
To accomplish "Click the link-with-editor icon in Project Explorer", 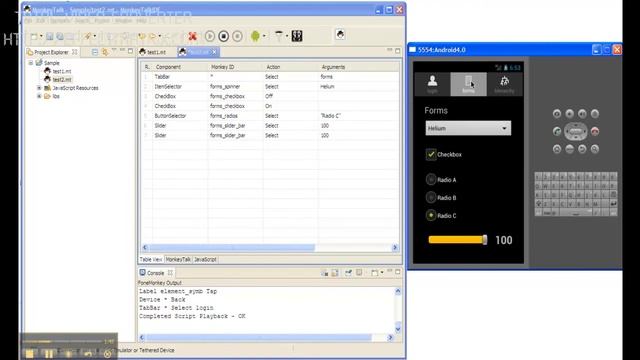I will [105, 52].
